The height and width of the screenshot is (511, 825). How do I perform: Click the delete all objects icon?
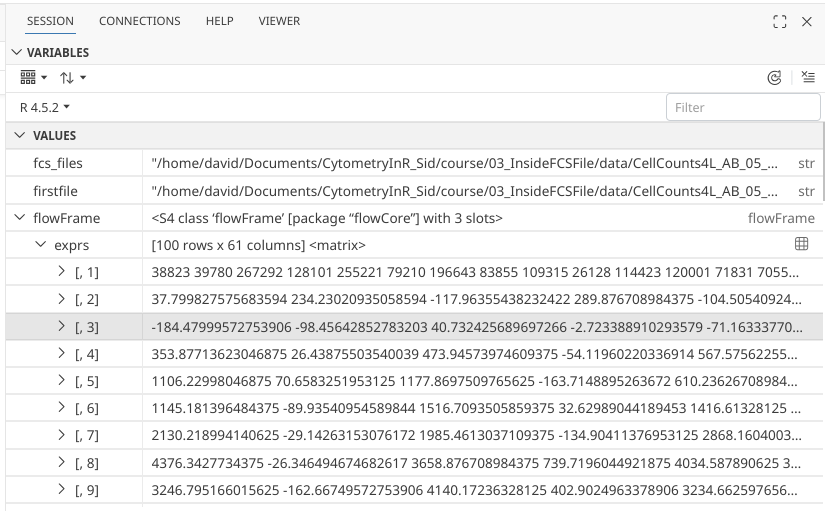[x=808, y=77]
